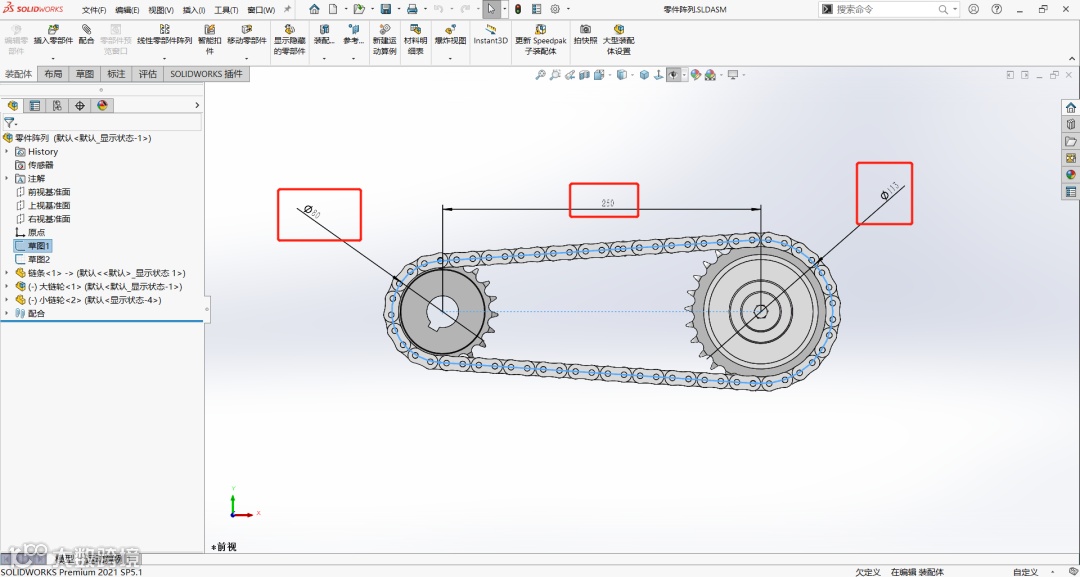Click the 配合 mate tool
Image resolution: width=1080 pixels, height=577 pixels.
click(86, 35)
